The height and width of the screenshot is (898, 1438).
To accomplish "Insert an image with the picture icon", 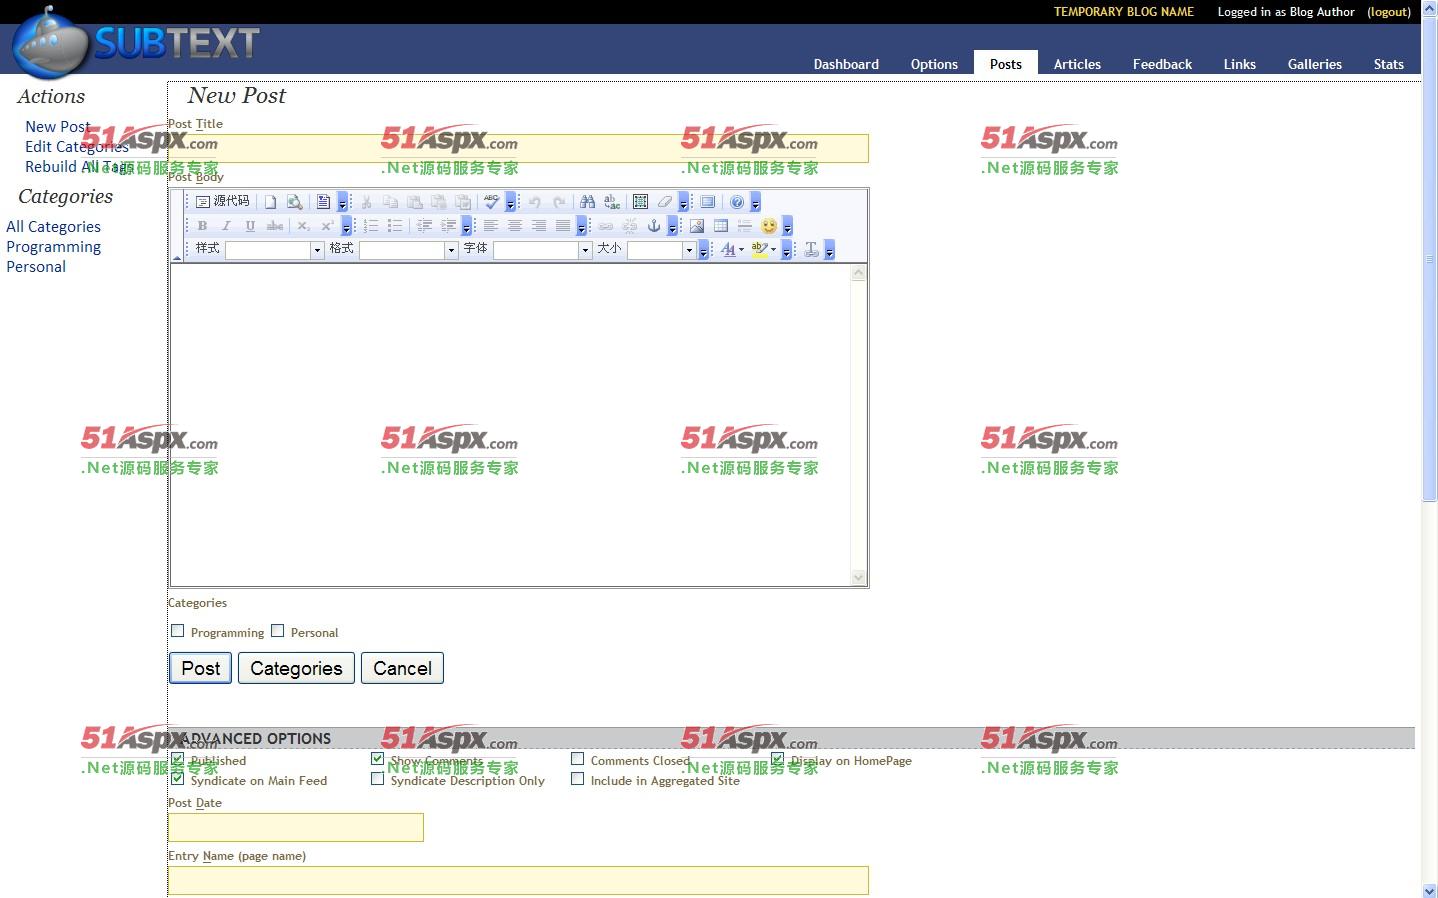I will click(x=697, y=226).
